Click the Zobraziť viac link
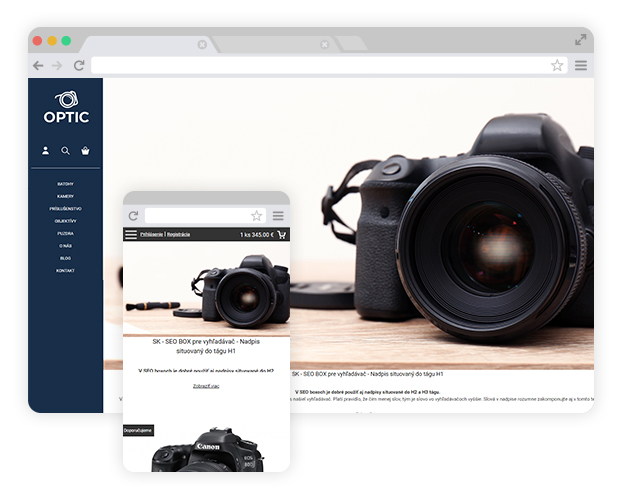625x495 pixels. 206,385
